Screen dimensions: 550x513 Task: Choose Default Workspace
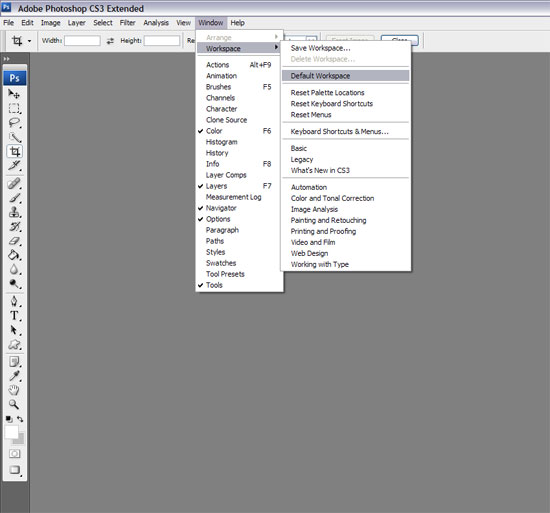pos(346,76)
